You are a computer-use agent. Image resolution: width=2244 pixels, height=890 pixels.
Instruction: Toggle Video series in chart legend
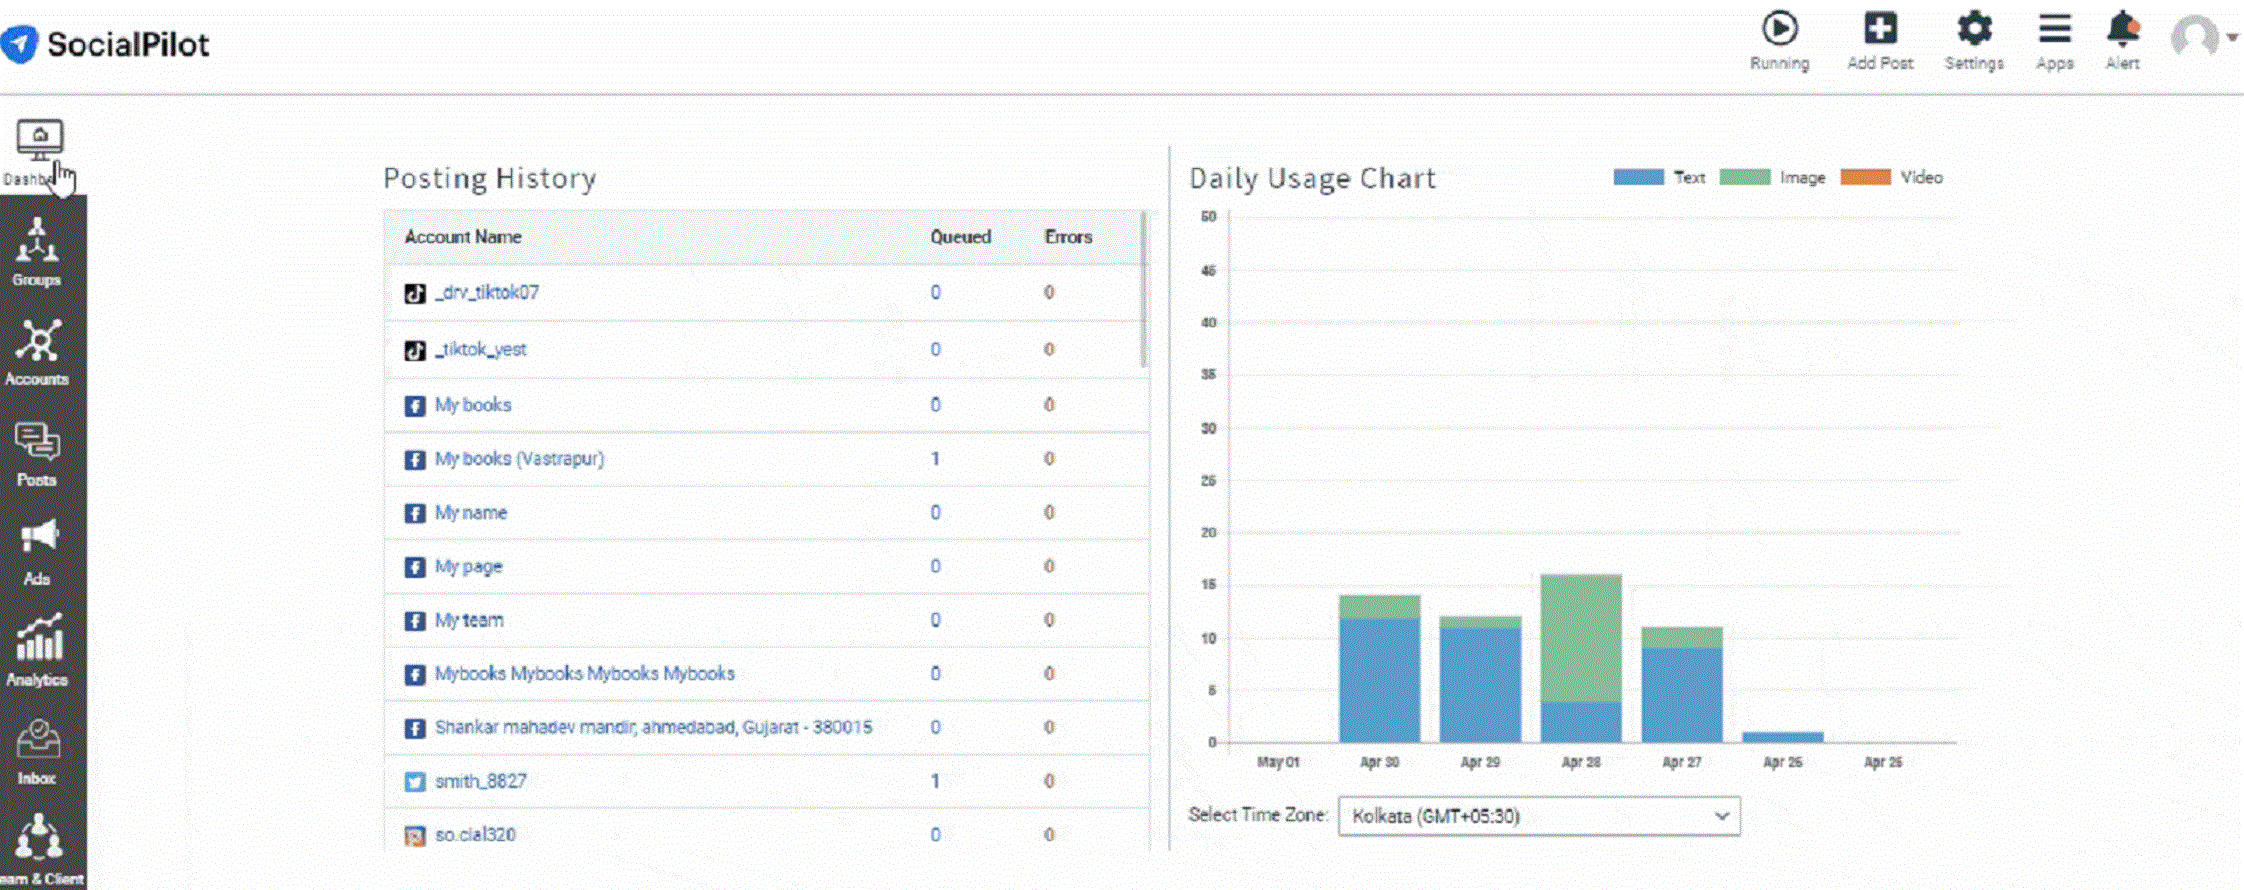click(1891, 177)
